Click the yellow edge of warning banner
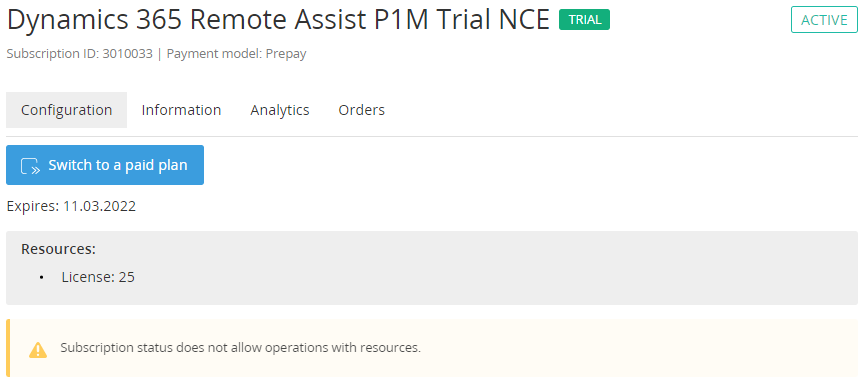The height and width of the screenshot is (384, 867). [x=8, y=348]
